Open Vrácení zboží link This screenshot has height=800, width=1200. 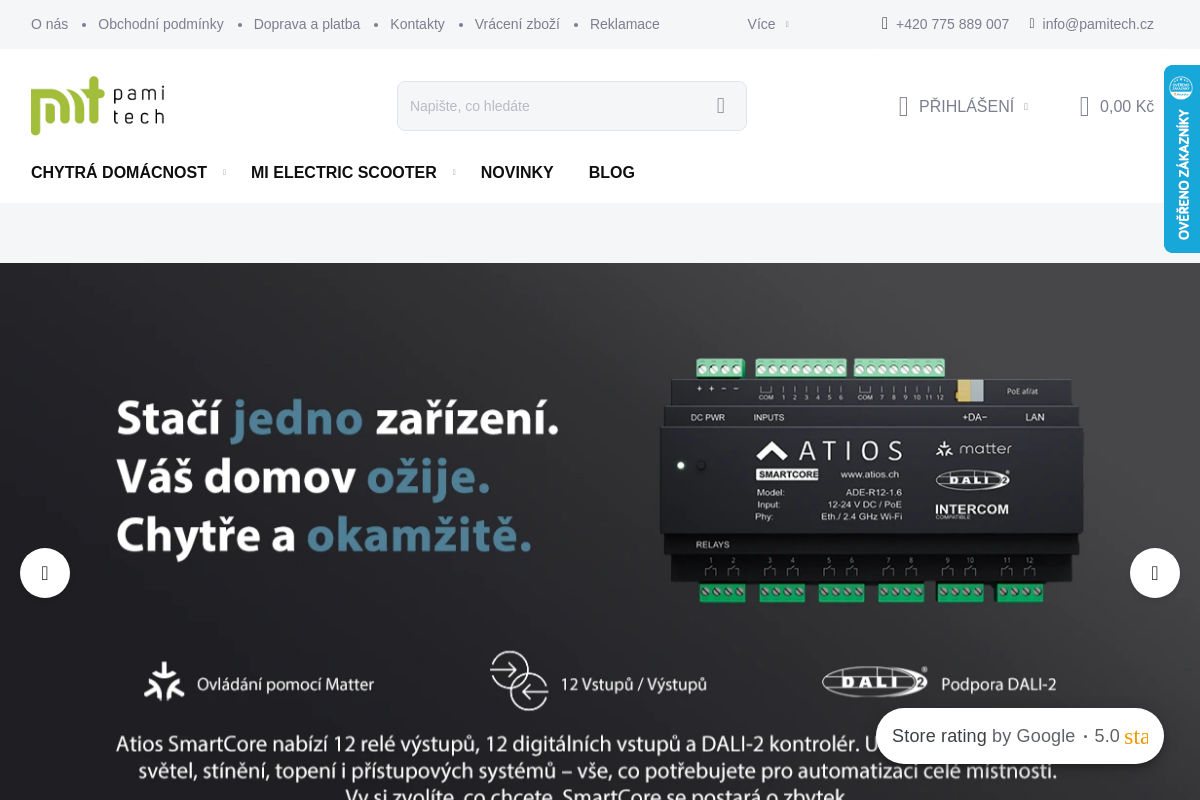[x=517, y=24]
